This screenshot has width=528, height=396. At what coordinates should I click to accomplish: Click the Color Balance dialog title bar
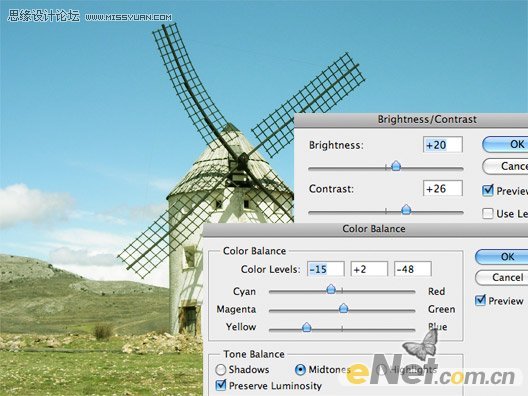tap(365, 229)
